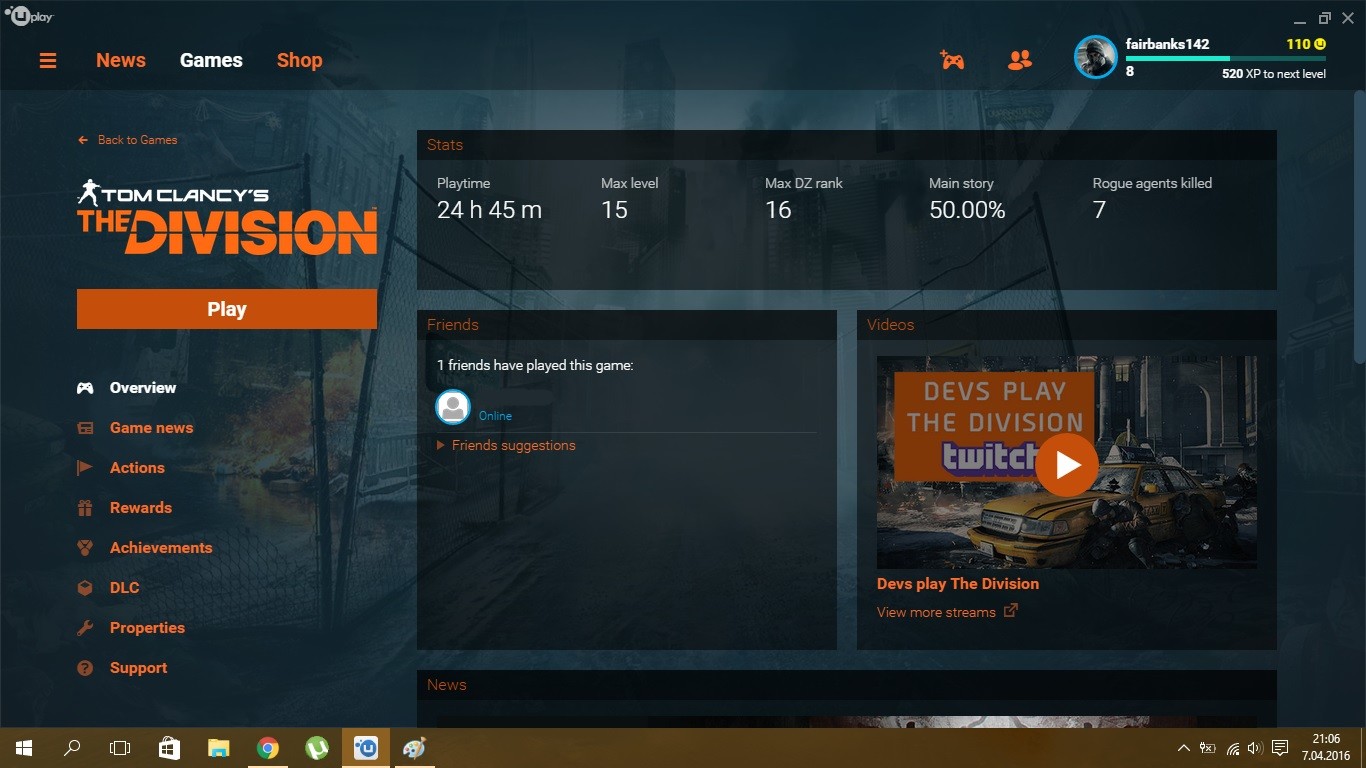The height and width of the screenshot is (768, 1366).
Task: Open File Explorer from taskbar
Action: coord(218,748)
